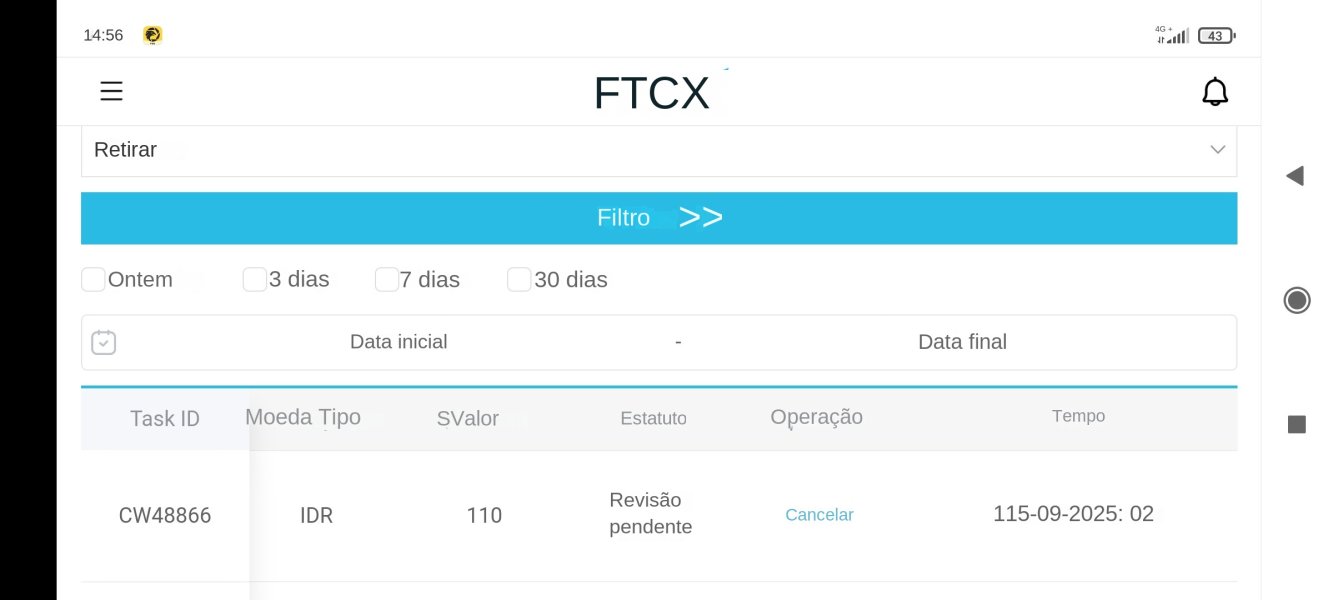Toggle the 7 dias checkbox
Image resolution: width=1333 pixels, height=600 pixels.
tap(386, 279)
